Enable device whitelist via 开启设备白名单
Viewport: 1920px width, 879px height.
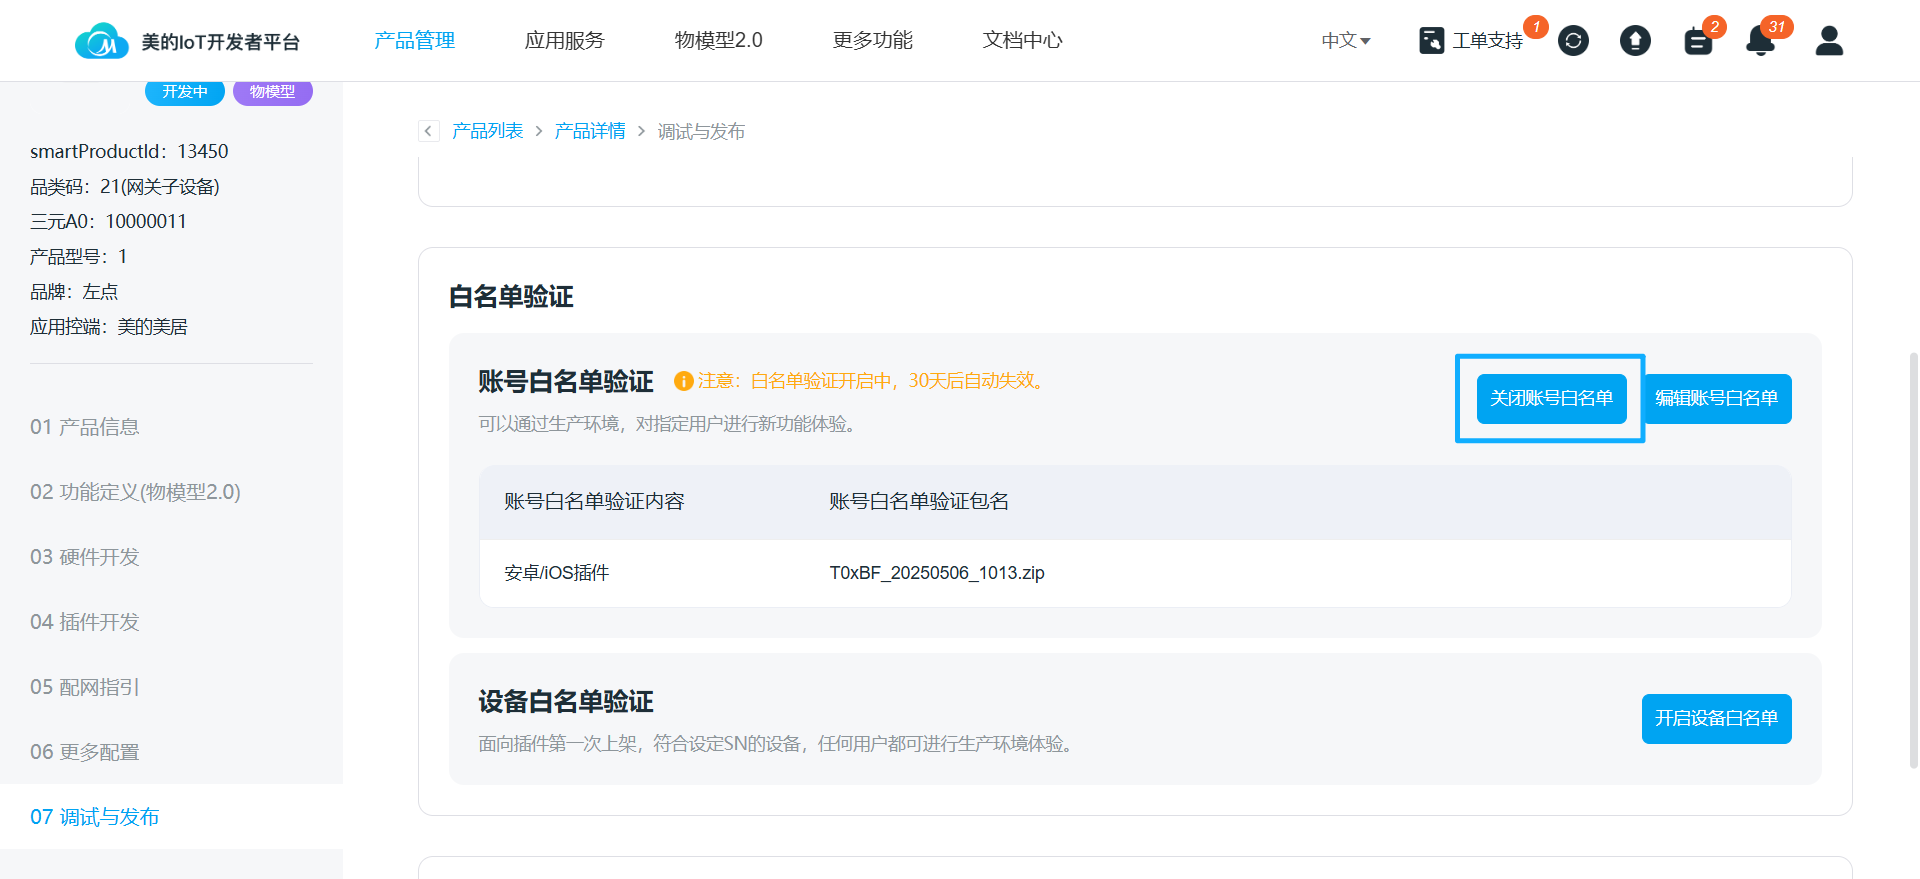click(1716, 719)
